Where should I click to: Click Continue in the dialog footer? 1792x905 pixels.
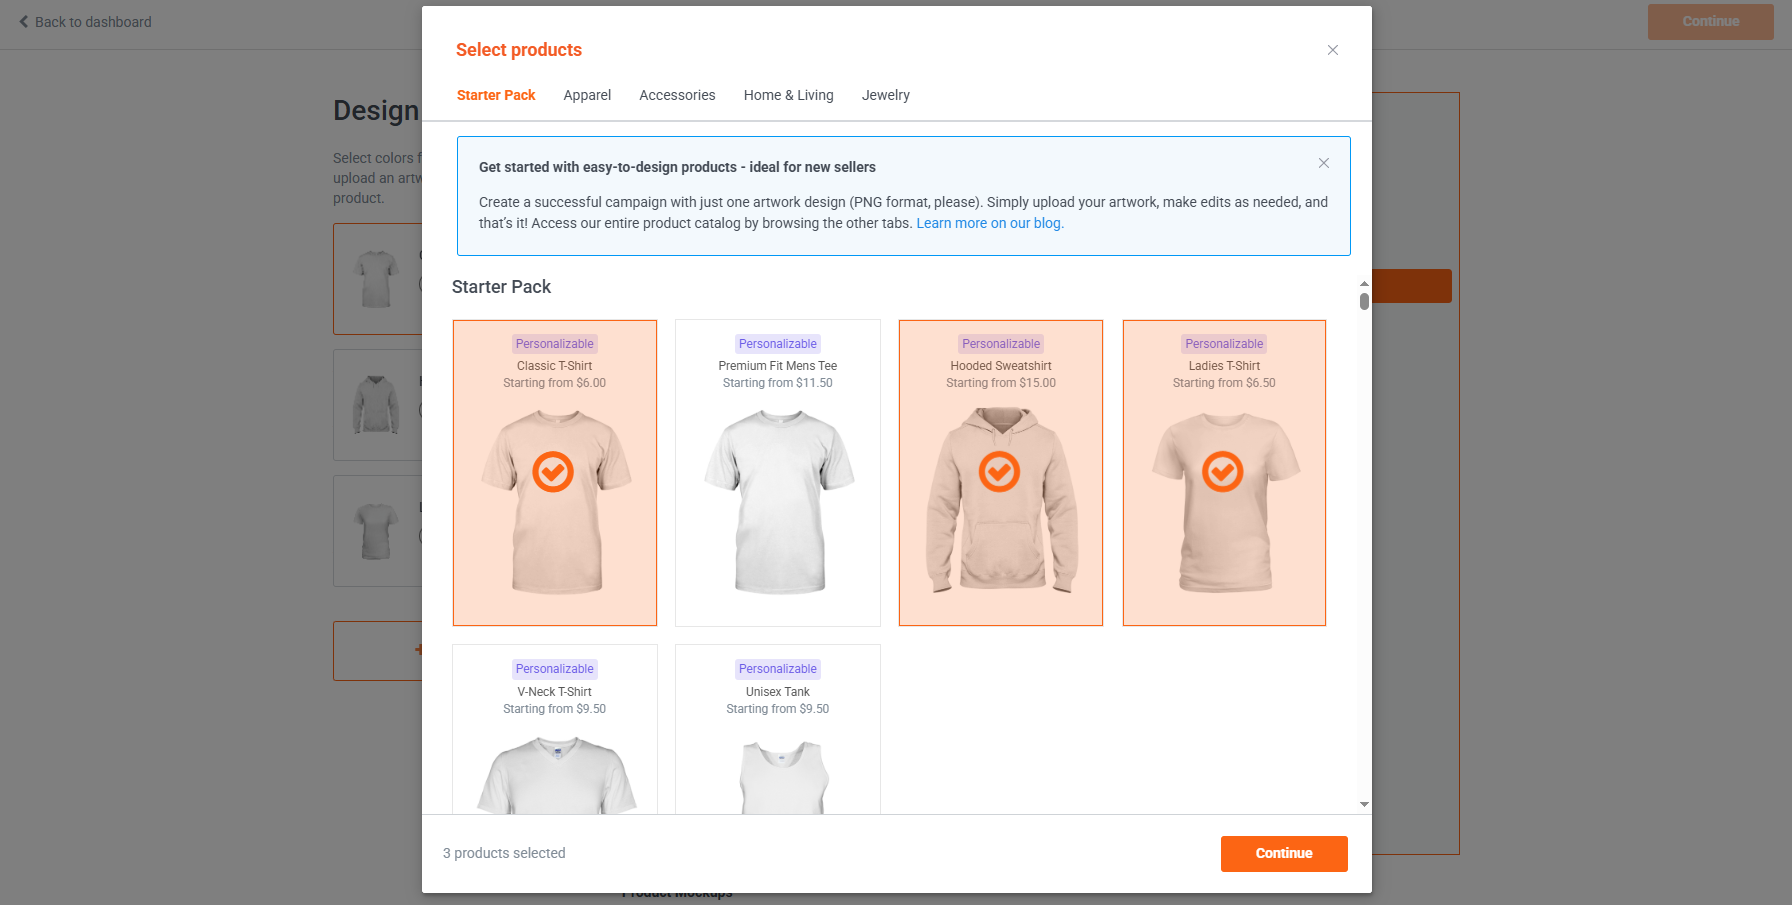pos(1283,853)
